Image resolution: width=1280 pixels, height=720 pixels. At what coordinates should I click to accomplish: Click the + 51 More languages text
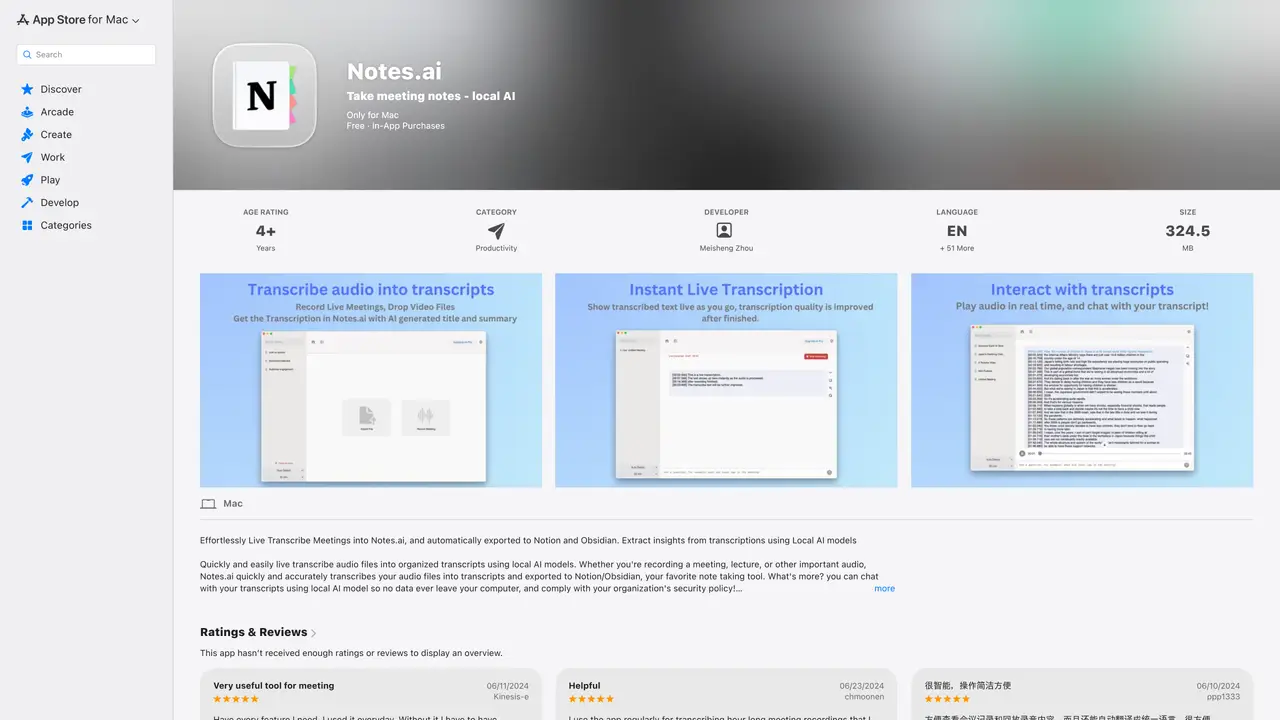point(957,248)
